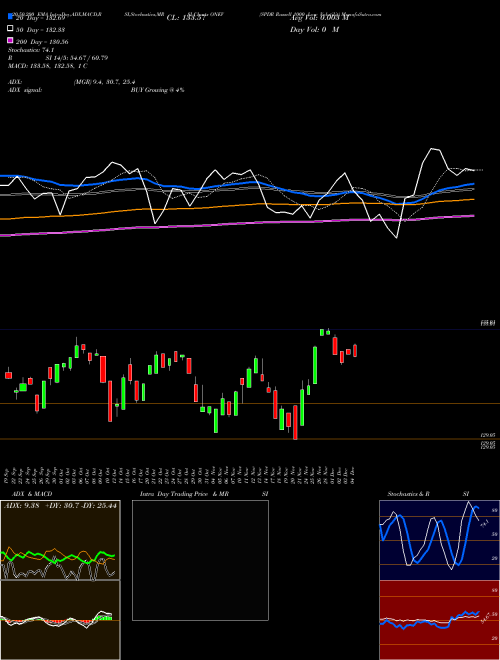Click the highest green candle near the top
The width and height of the screenshot is (500, 660).
[x=322, y=332]
